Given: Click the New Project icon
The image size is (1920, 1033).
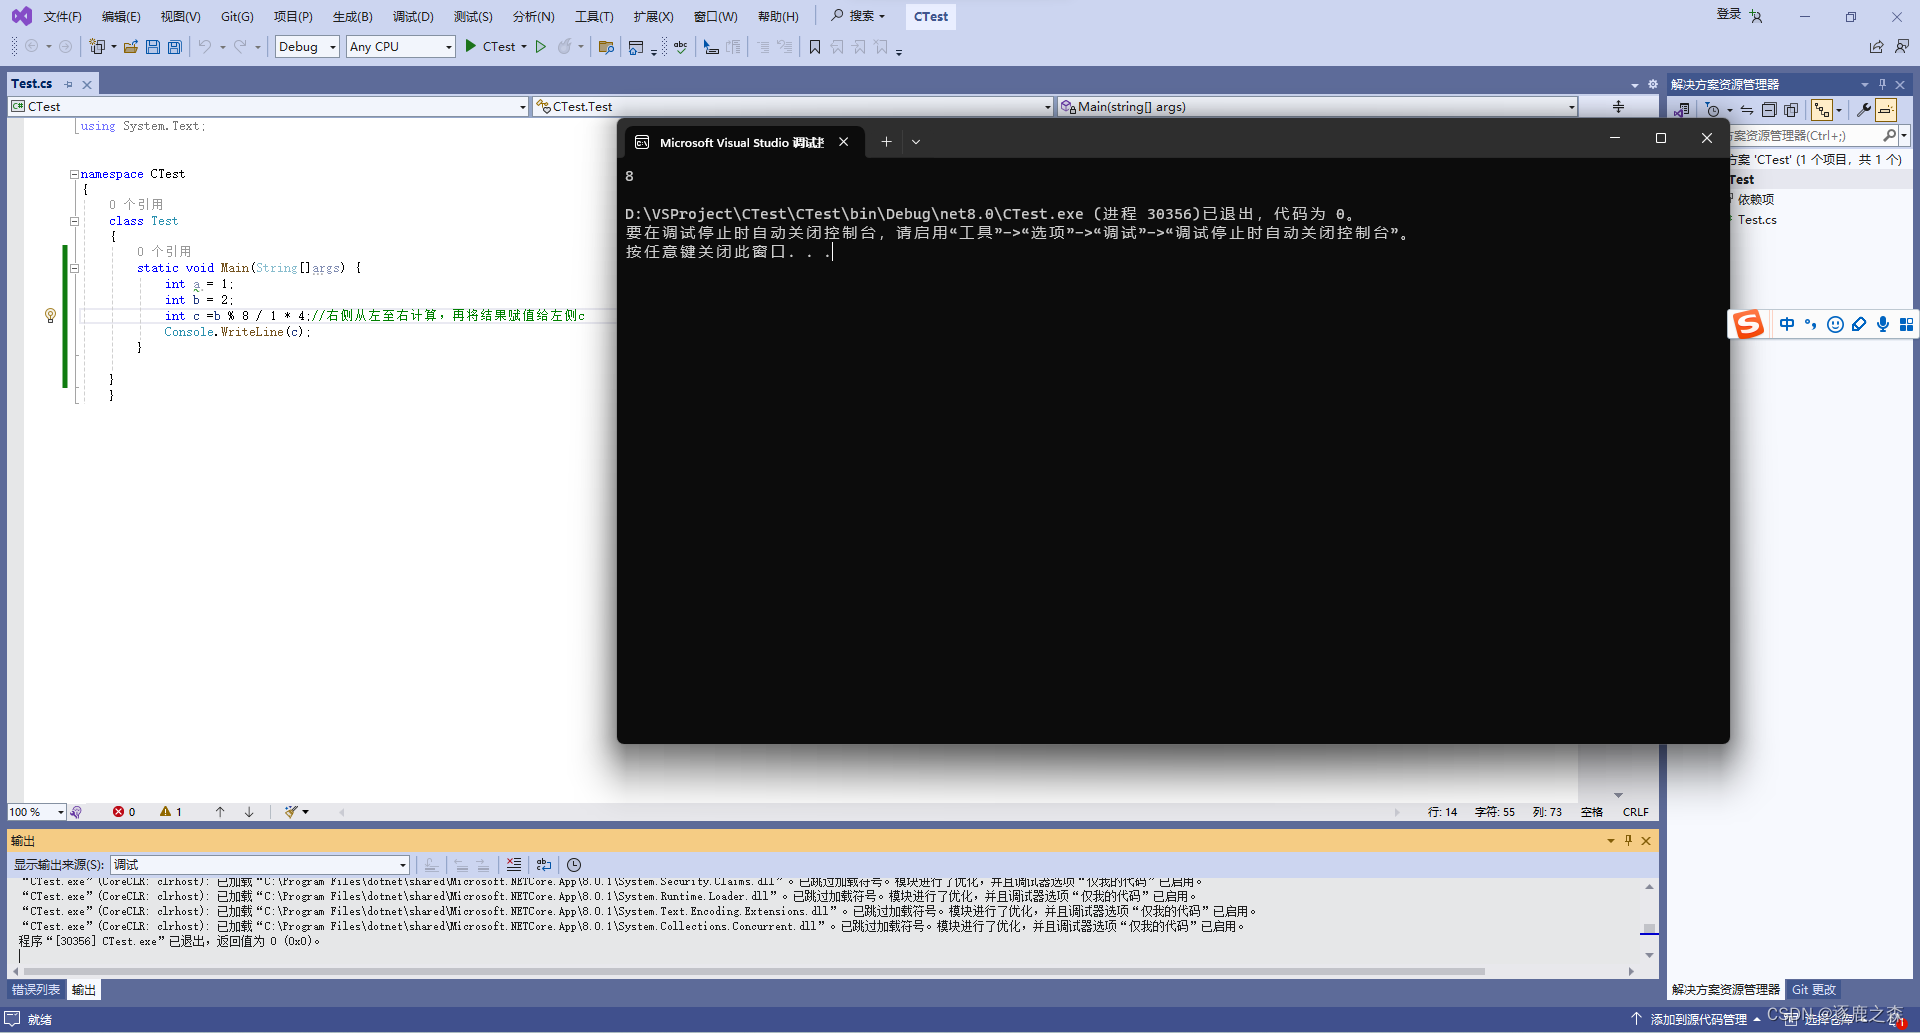Looking at the screenshot, I should [97, 47].
